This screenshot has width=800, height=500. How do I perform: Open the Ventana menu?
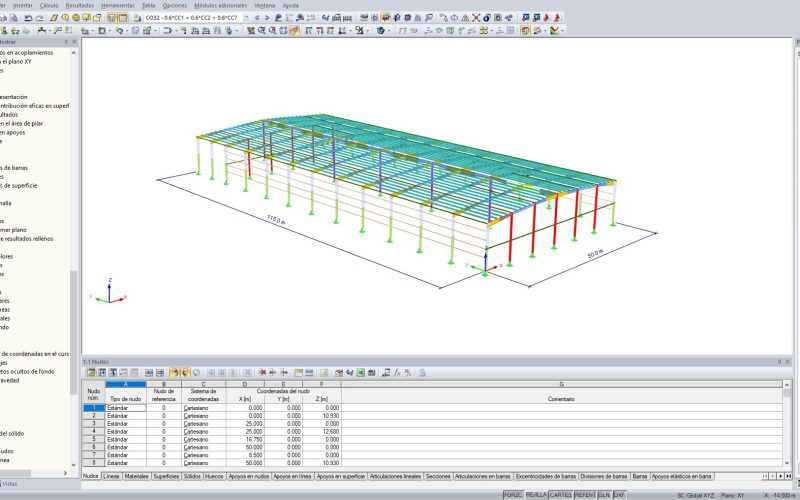(265, 6)
